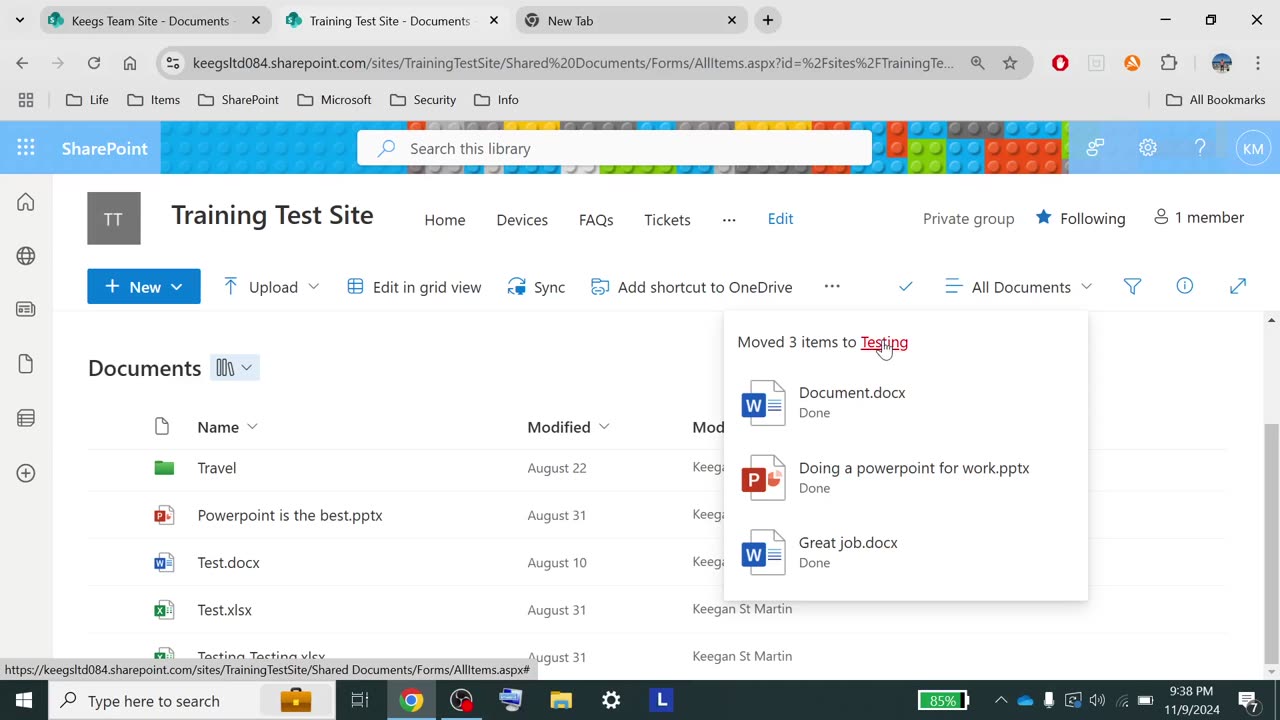Open My lists icon in left rail

pyautogui.click(x=26, y=418)
